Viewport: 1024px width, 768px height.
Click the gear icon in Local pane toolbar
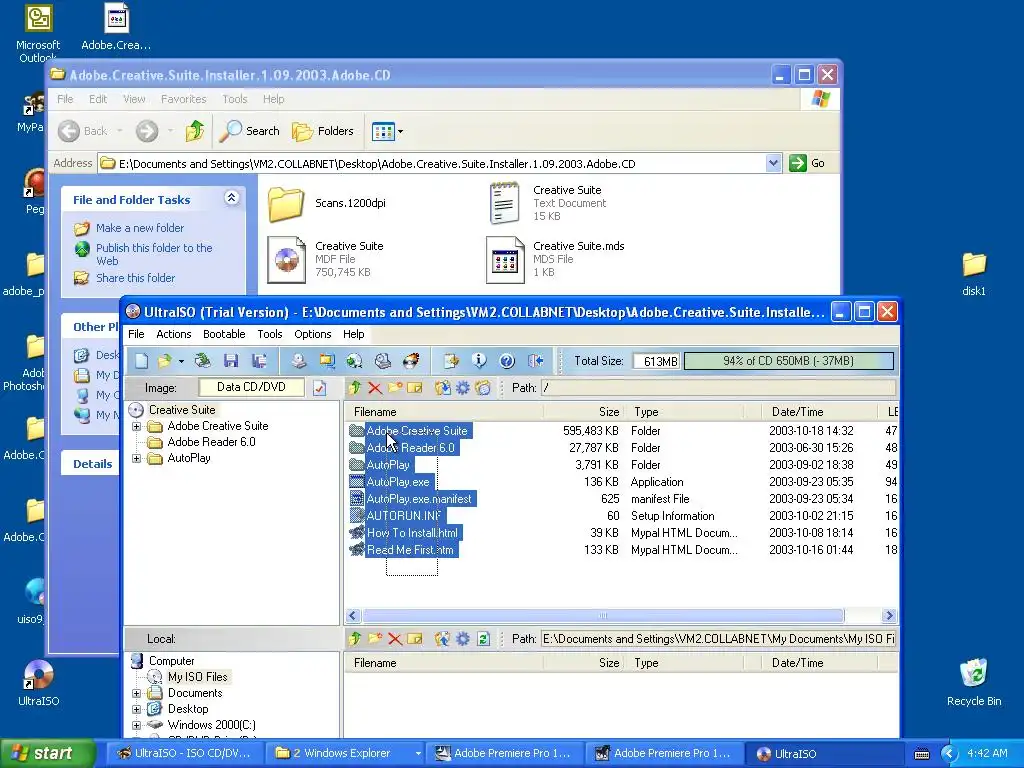click(x=462, y=639)
